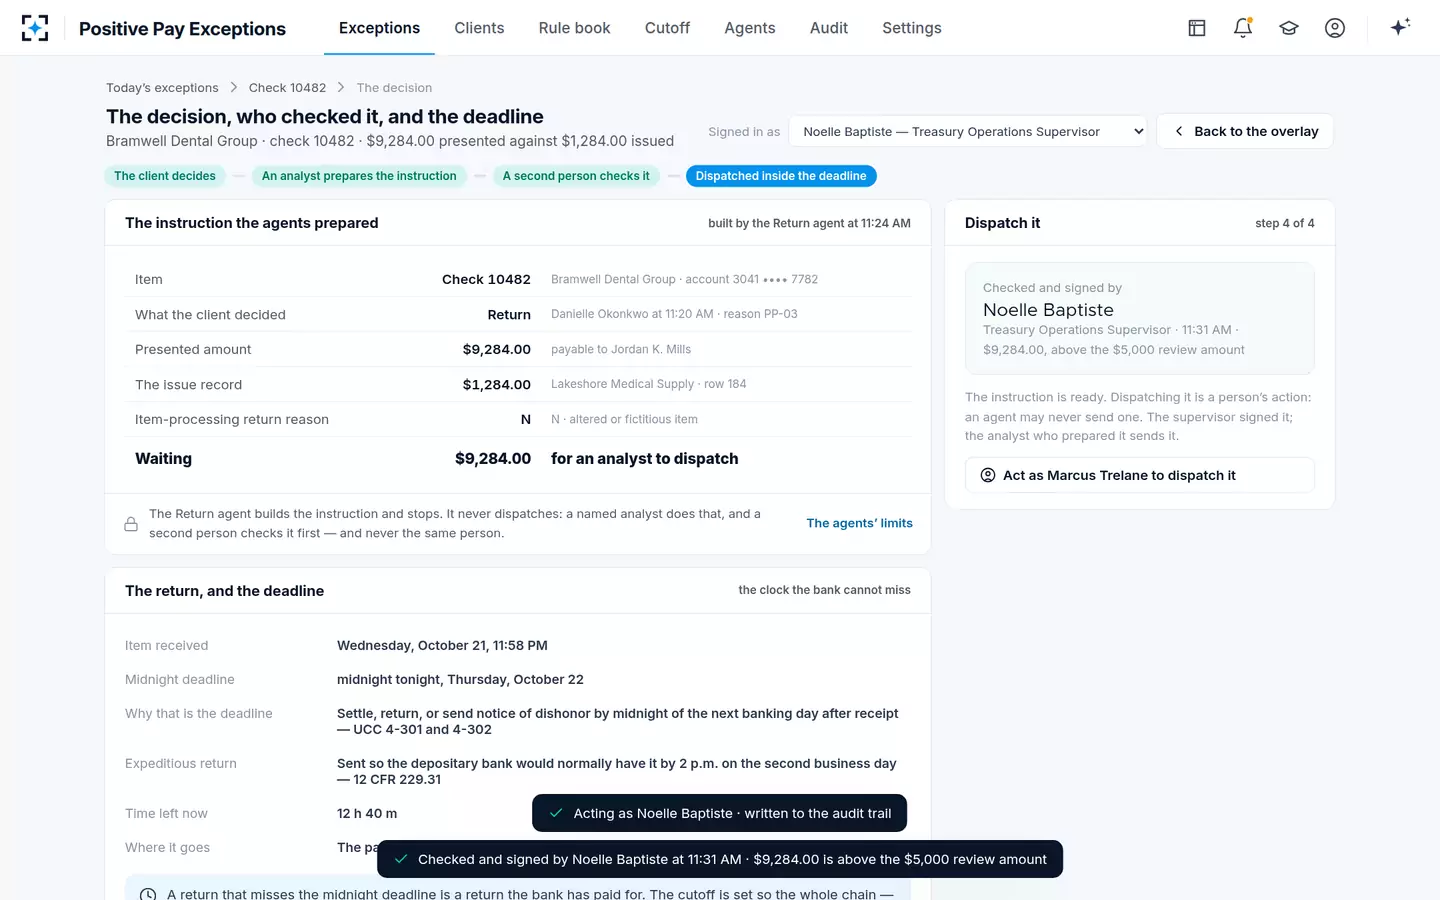Open the Settings tab
This screenshot has height=900, width=1440.
[912, 28]
